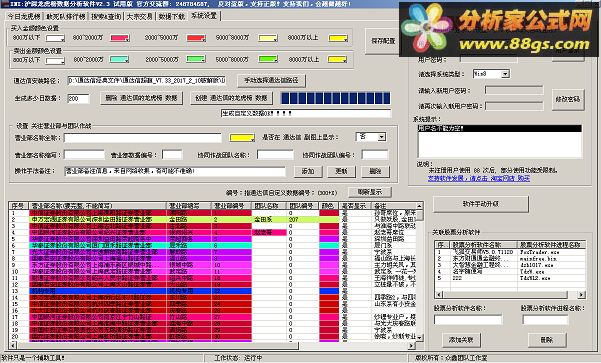601x363 pixels.
Task: Open the 今日龙虎榜 tab
Action: [x=24, y=16]
